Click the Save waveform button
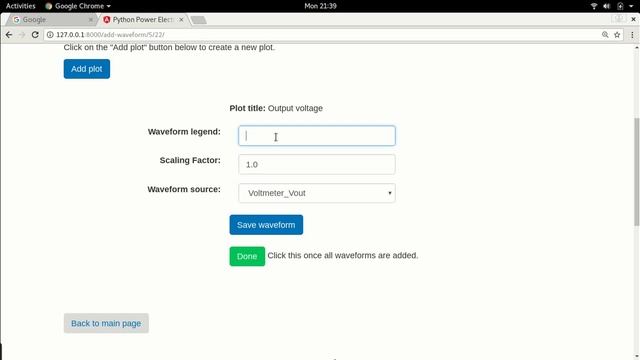The height and width of the screenshot is (360, 640). coord(266,225)
